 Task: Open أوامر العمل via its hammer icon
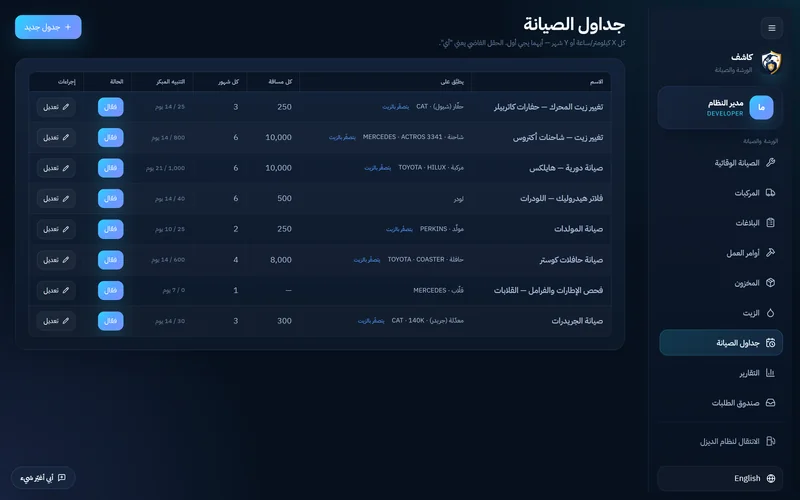coord(770,253)
